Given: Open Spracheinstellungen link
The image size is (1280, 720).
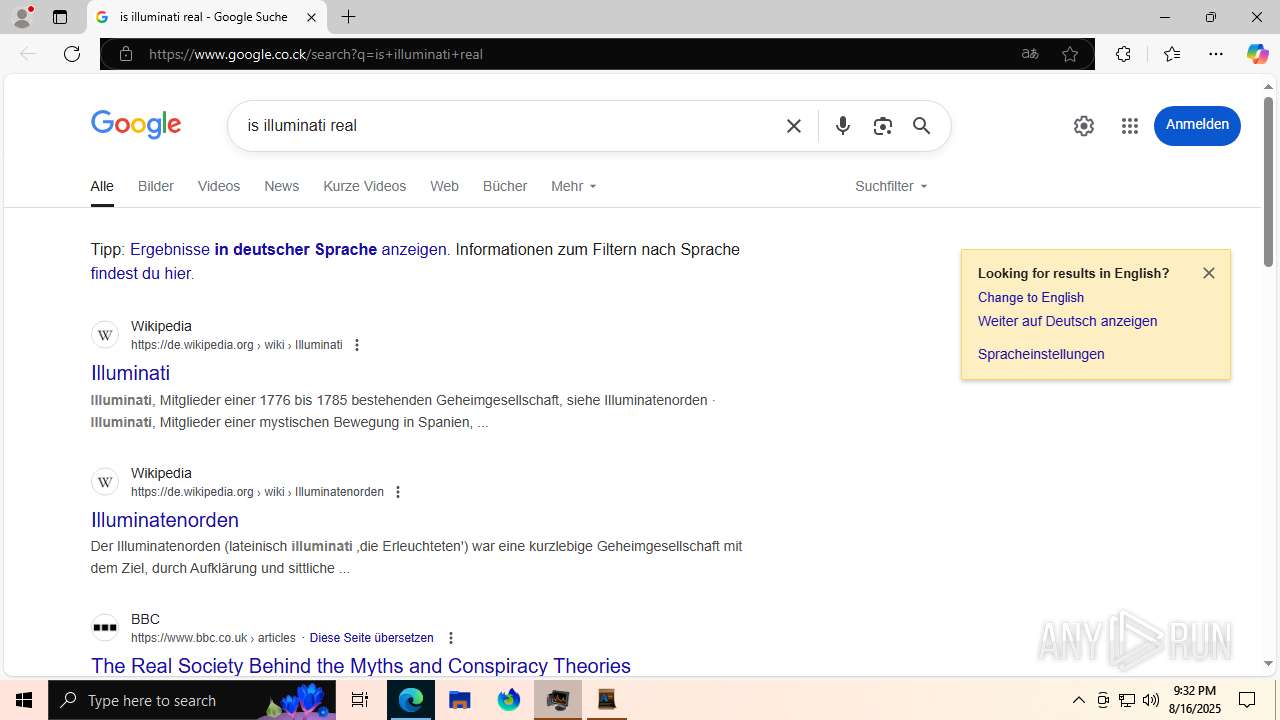Looking at the screenshot, I should point(1041,354).
